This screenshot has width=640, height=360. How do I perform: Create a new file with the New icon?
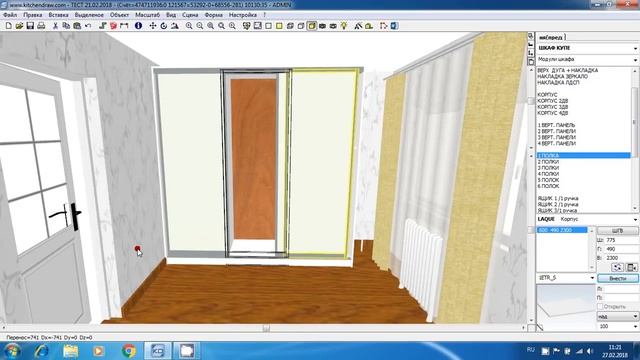click(x=9, y=26)
